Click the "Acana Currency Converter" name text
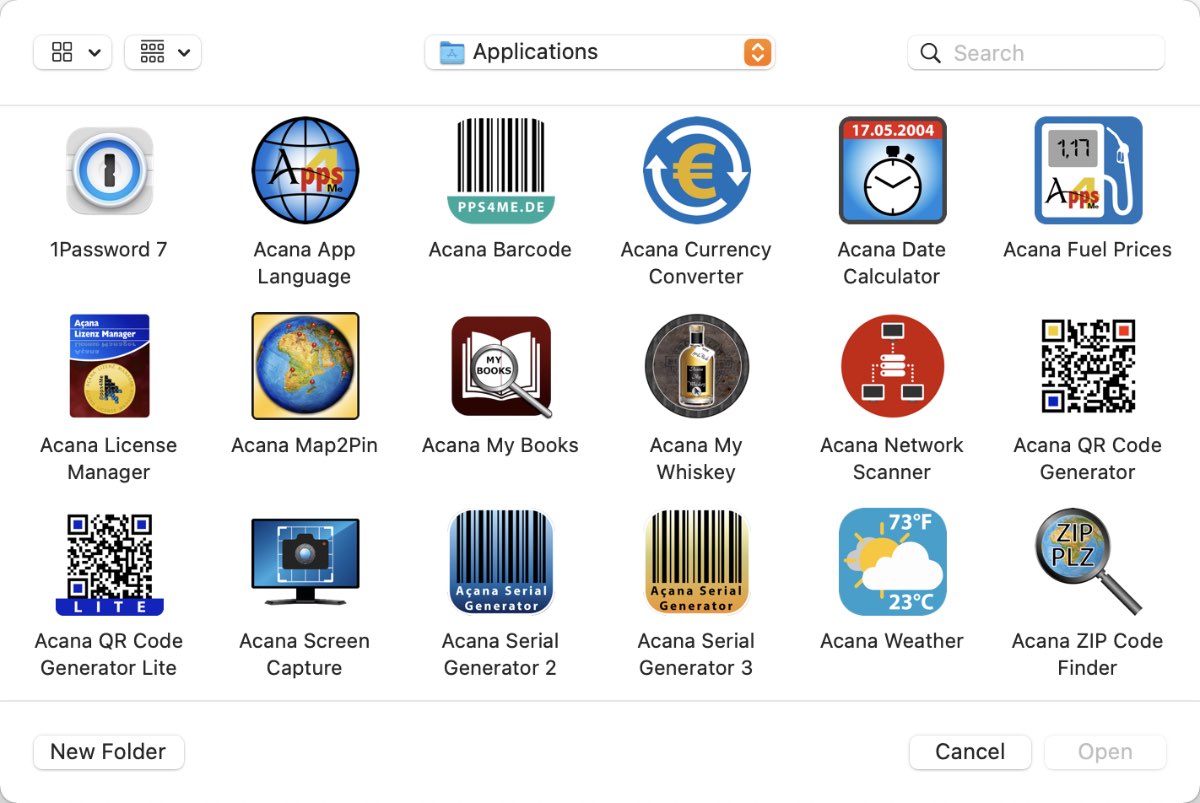 click(696, 263)
